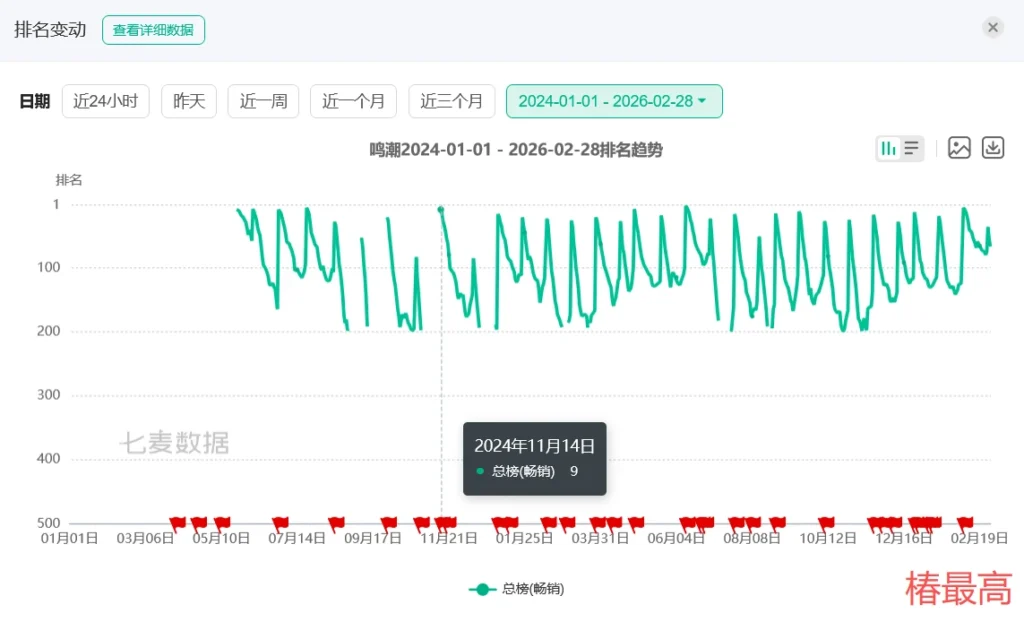Toggle 总榜(畅销) legend series
Image resolution: width=1024 pixels, height=622 pixels.
pyautogui.click(x=516, y=589)
